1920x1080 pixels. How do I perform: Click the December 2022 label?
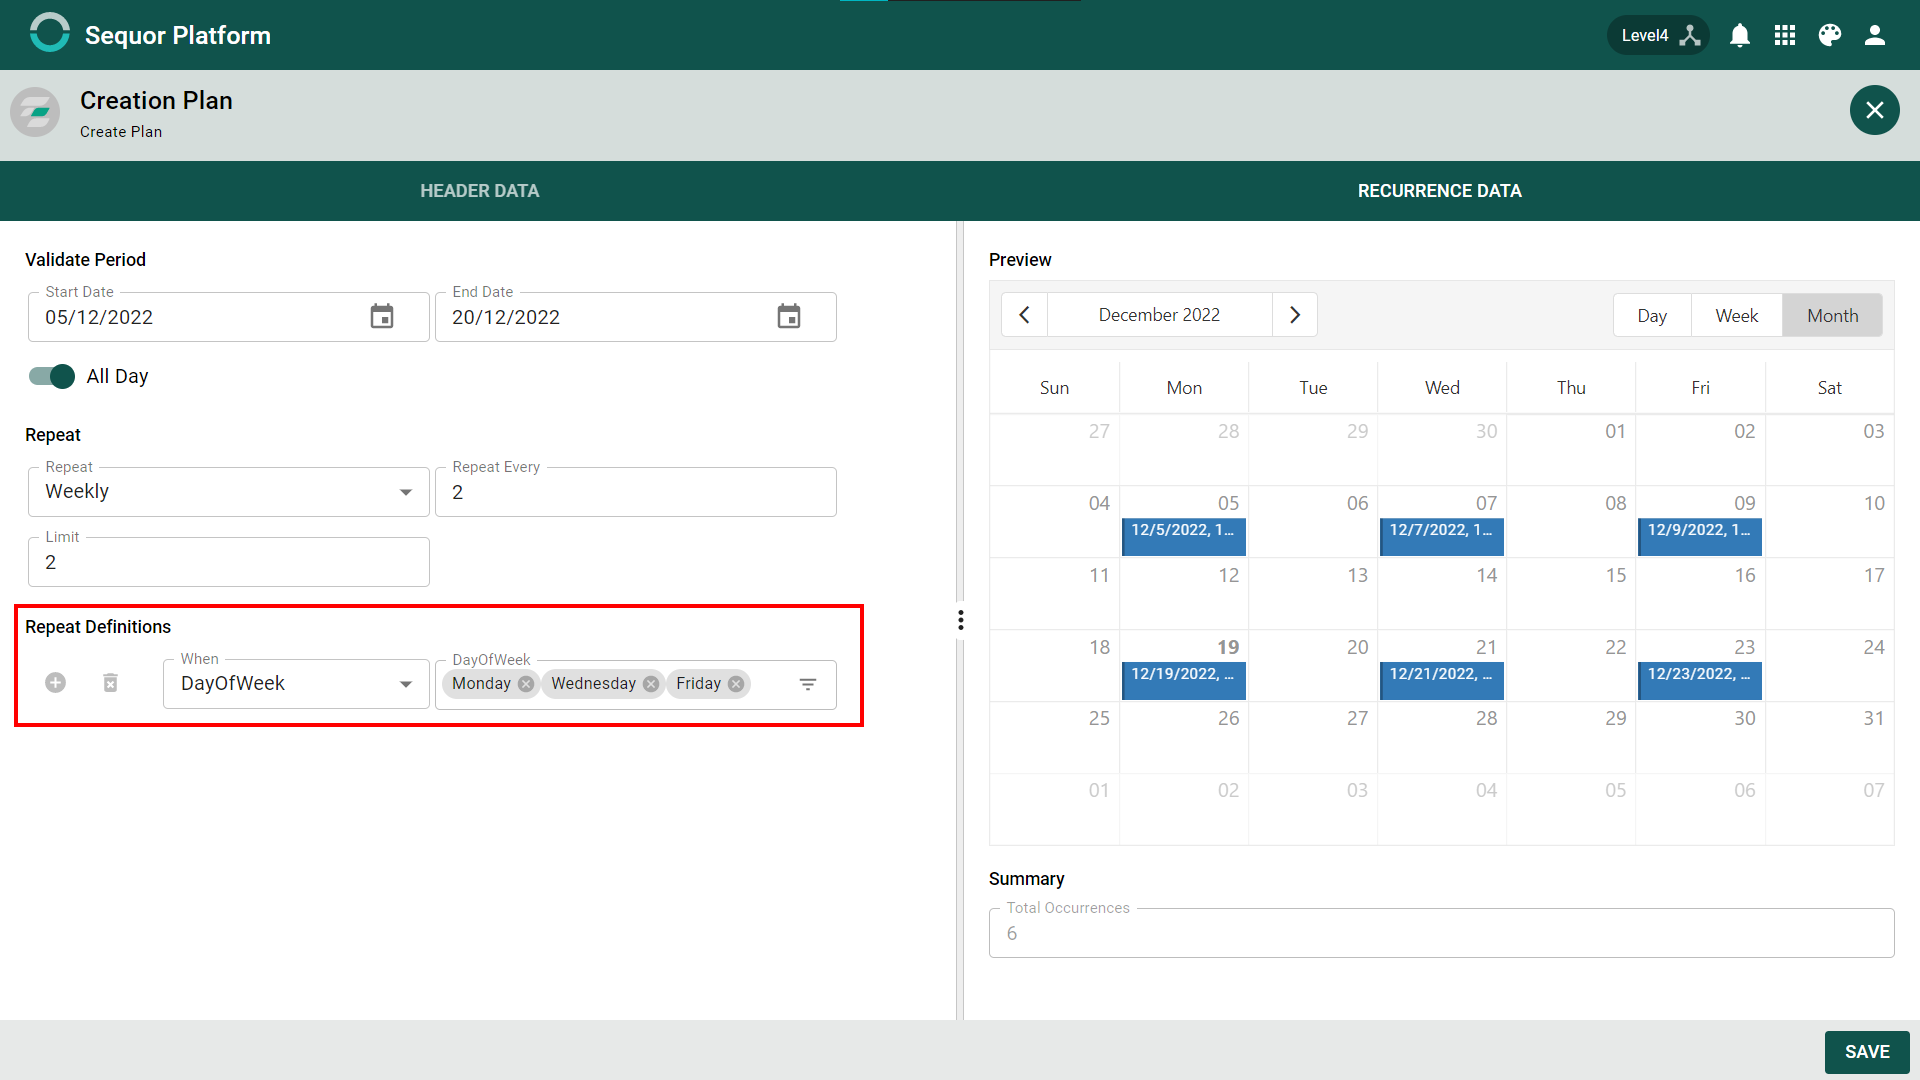1159,315
